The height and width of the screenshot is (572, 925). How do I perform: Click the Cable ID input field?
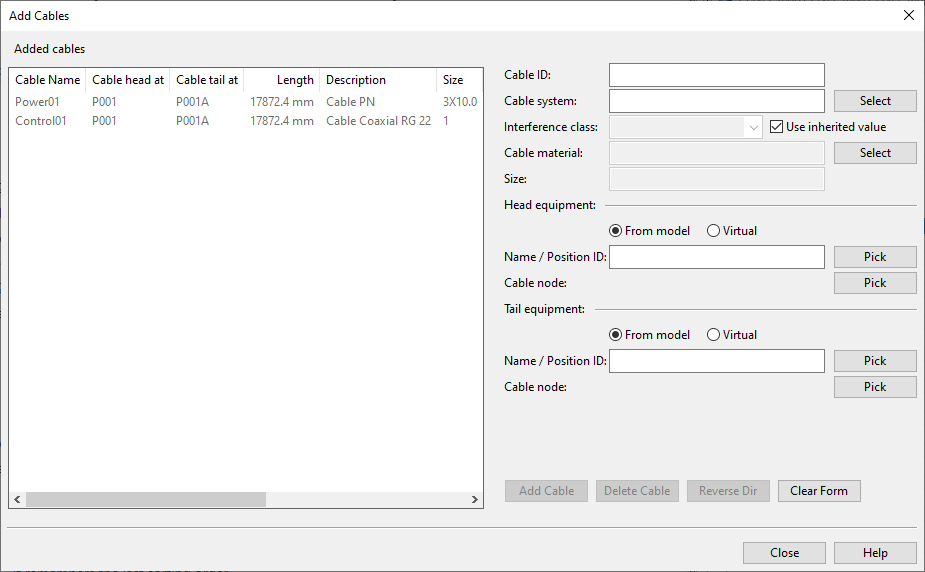(x=716, y=75)
